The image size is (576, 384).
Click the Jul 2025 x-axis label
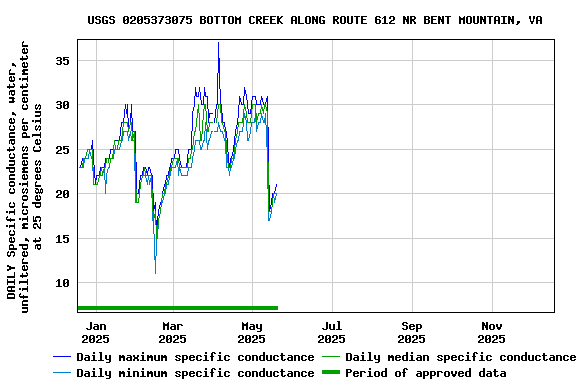pos(331,333)
